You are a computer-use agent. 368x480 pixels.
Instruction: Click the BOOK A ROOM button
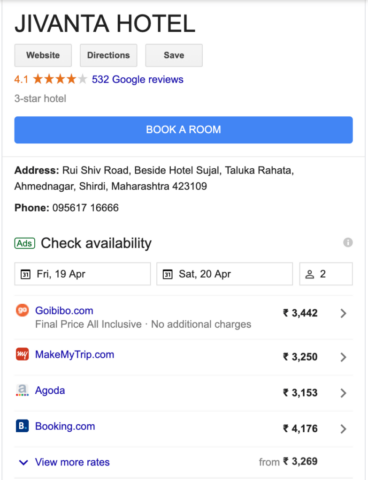point(183,130)
